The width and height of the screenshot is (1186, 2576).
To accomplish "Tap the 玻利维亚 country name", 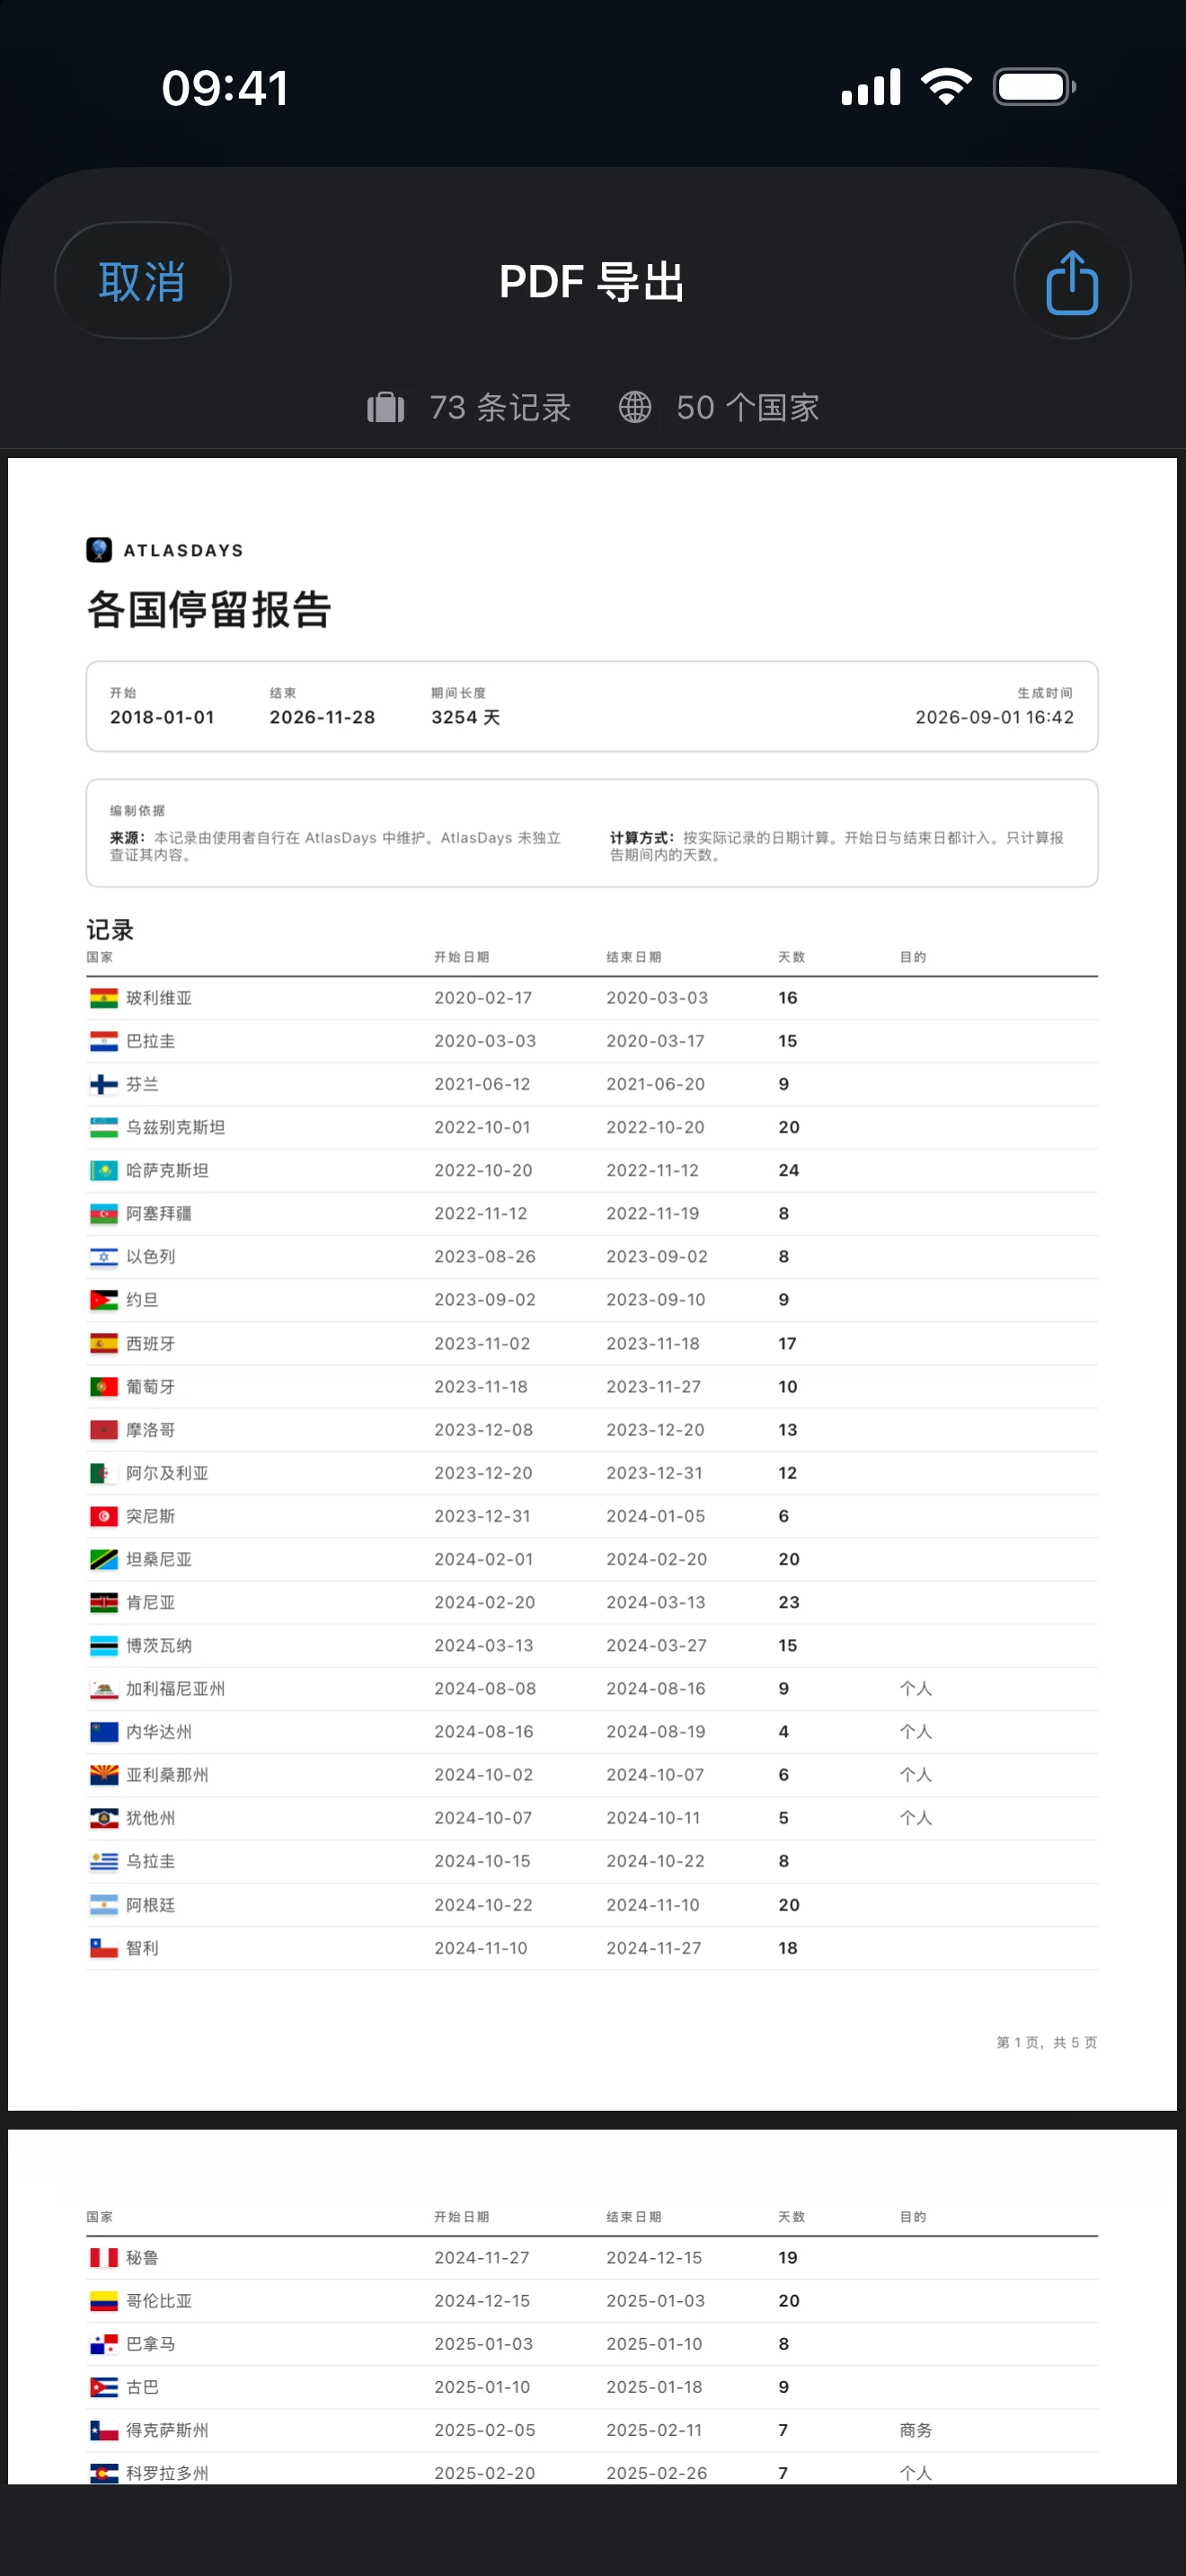I will [159, 998].
